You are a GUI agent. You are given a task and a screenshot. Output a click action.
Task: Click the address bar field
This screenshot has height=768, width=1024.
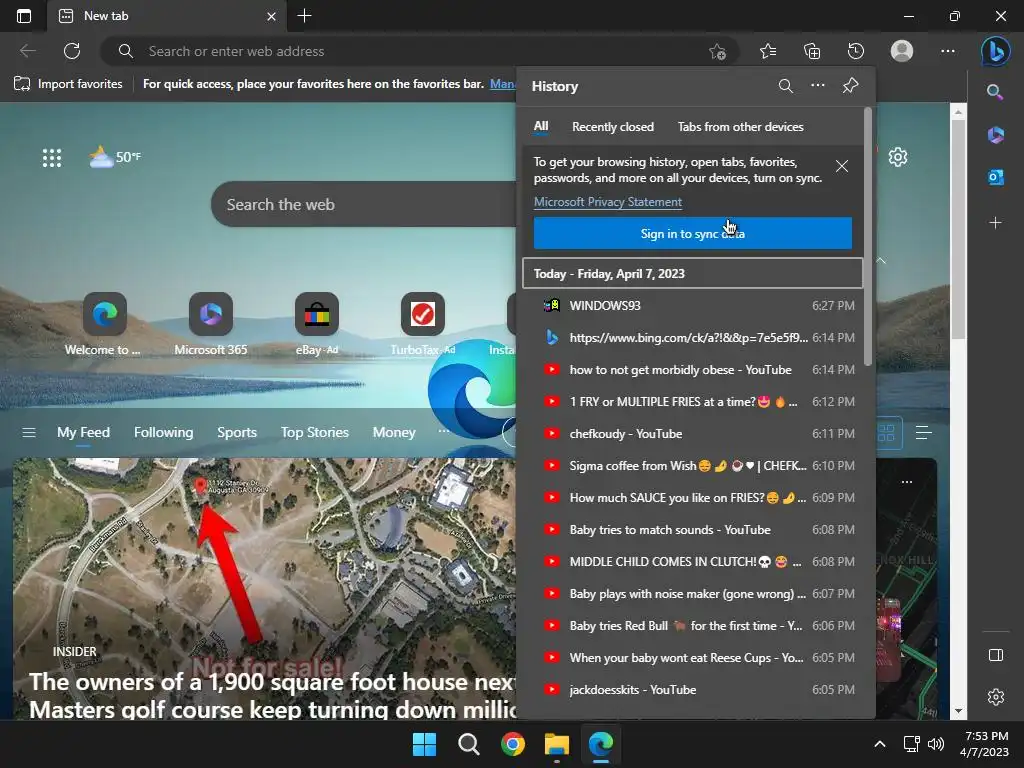419,51
